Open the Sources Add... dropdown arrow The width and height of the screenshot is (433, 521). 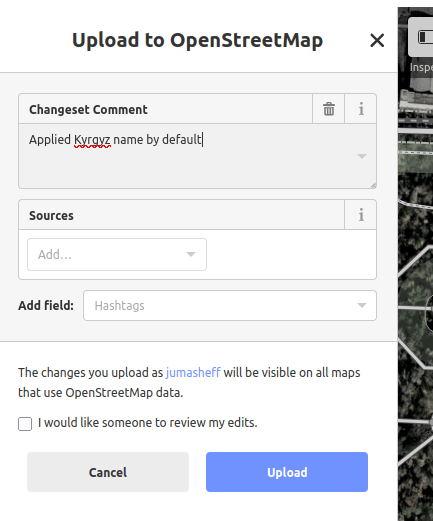(x=191, y=254)
